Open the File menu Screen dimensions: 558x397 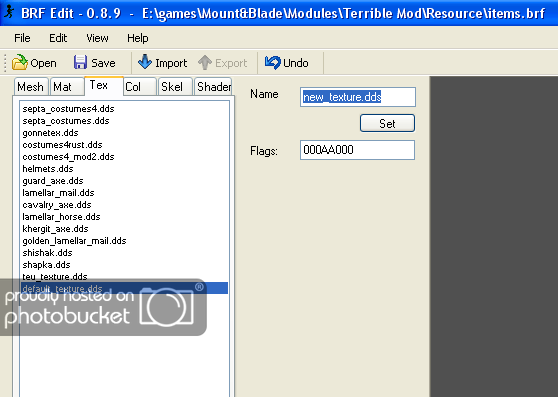(22, 38)
